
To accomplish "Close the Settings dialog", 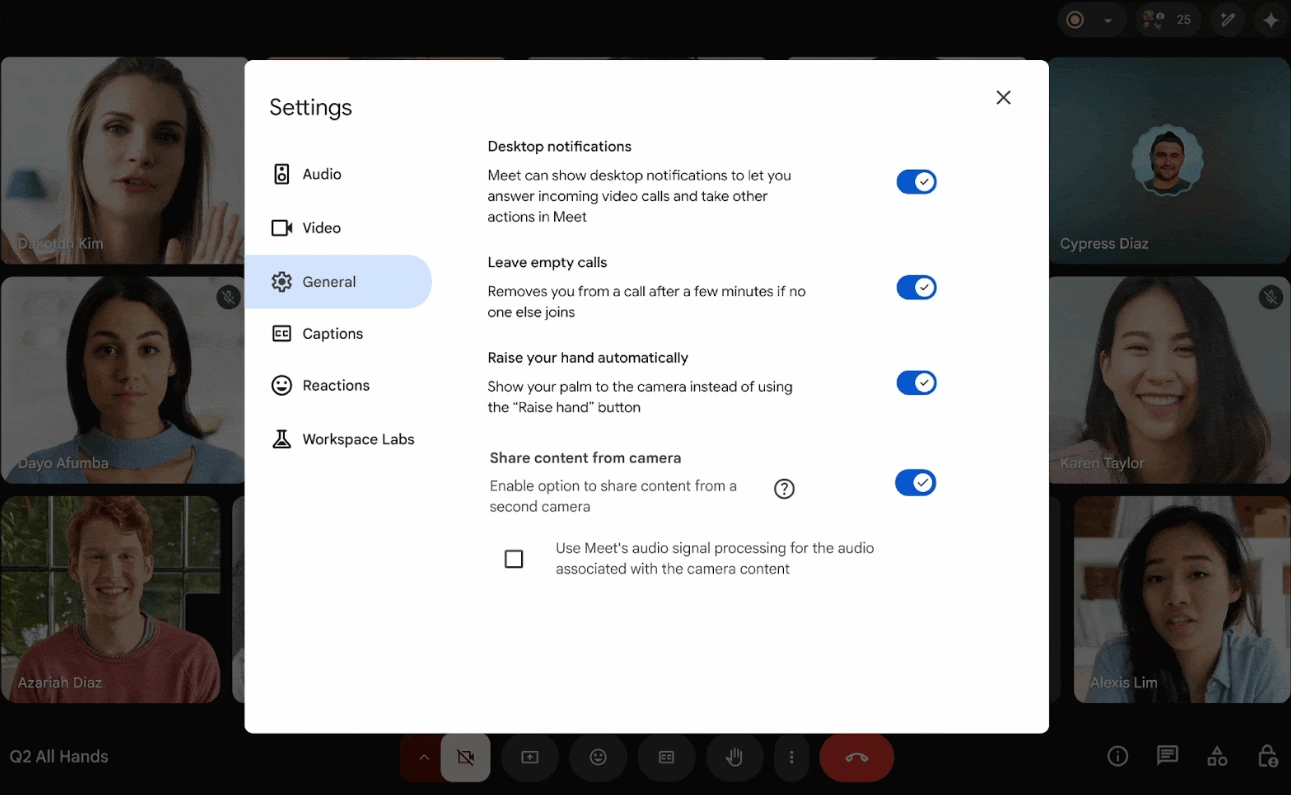I will (1004, 97).
